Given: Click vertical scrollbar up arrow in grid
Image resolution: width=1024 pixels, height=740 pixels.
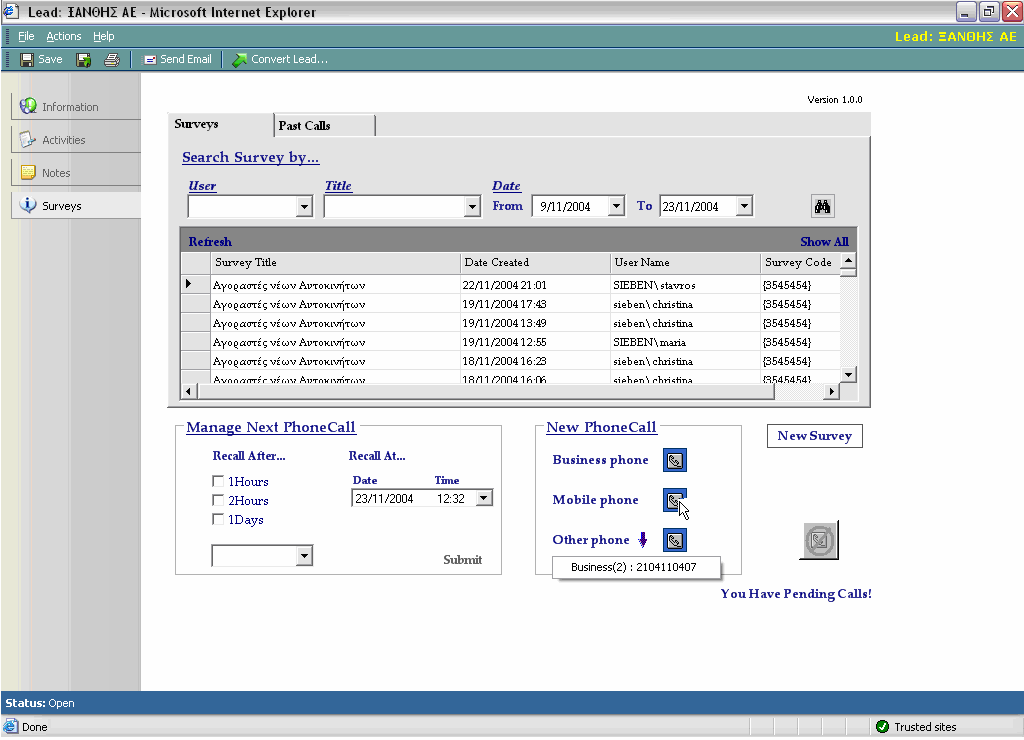Looking at the screenshot, I should click(848, 261).
